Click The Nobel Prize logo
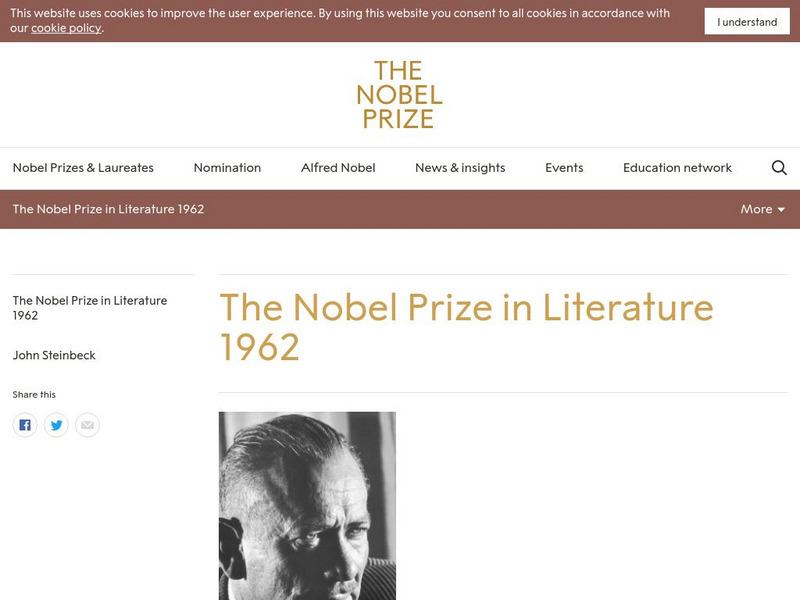Viewport: 800px width, 600px height. [x=400, y=95]
